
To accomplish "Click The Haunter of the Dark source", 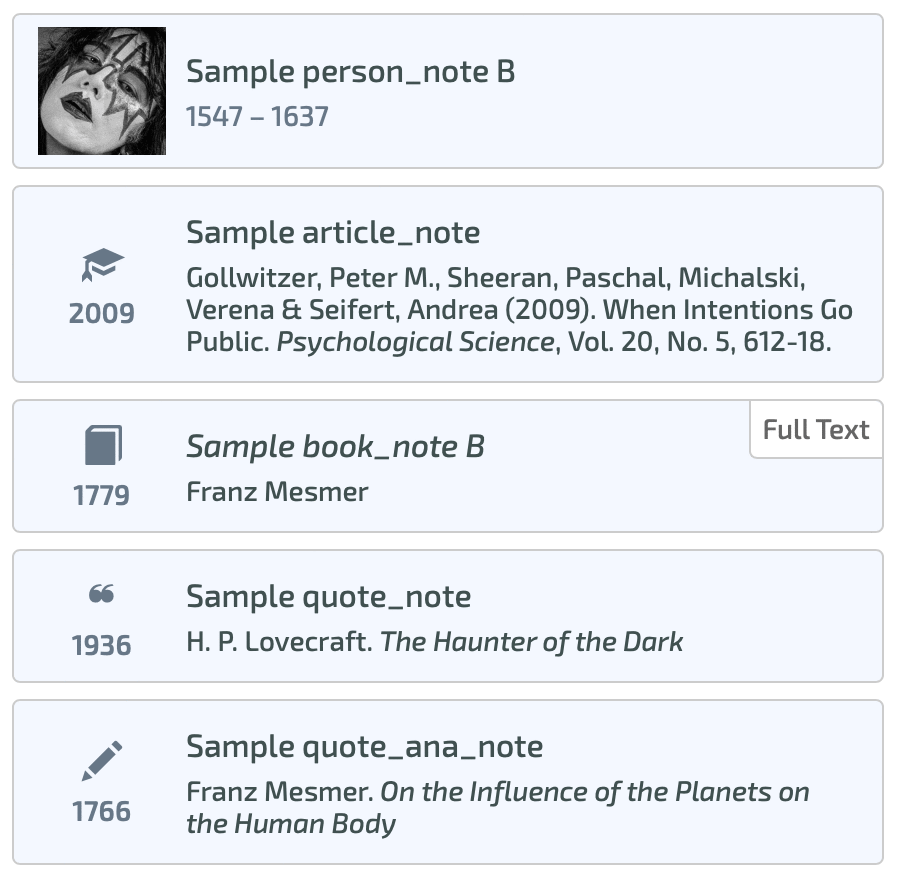I will (x=532, y=642).
